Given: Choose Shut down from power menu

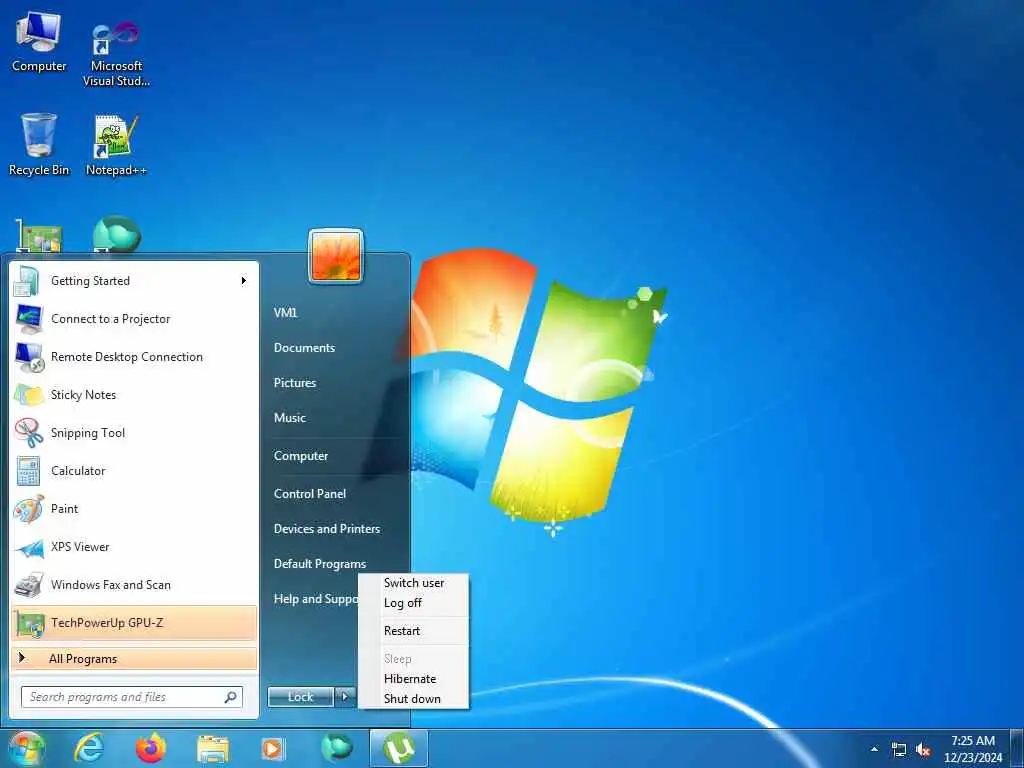Looking at the screenshot, I should [x=414, y=699].
